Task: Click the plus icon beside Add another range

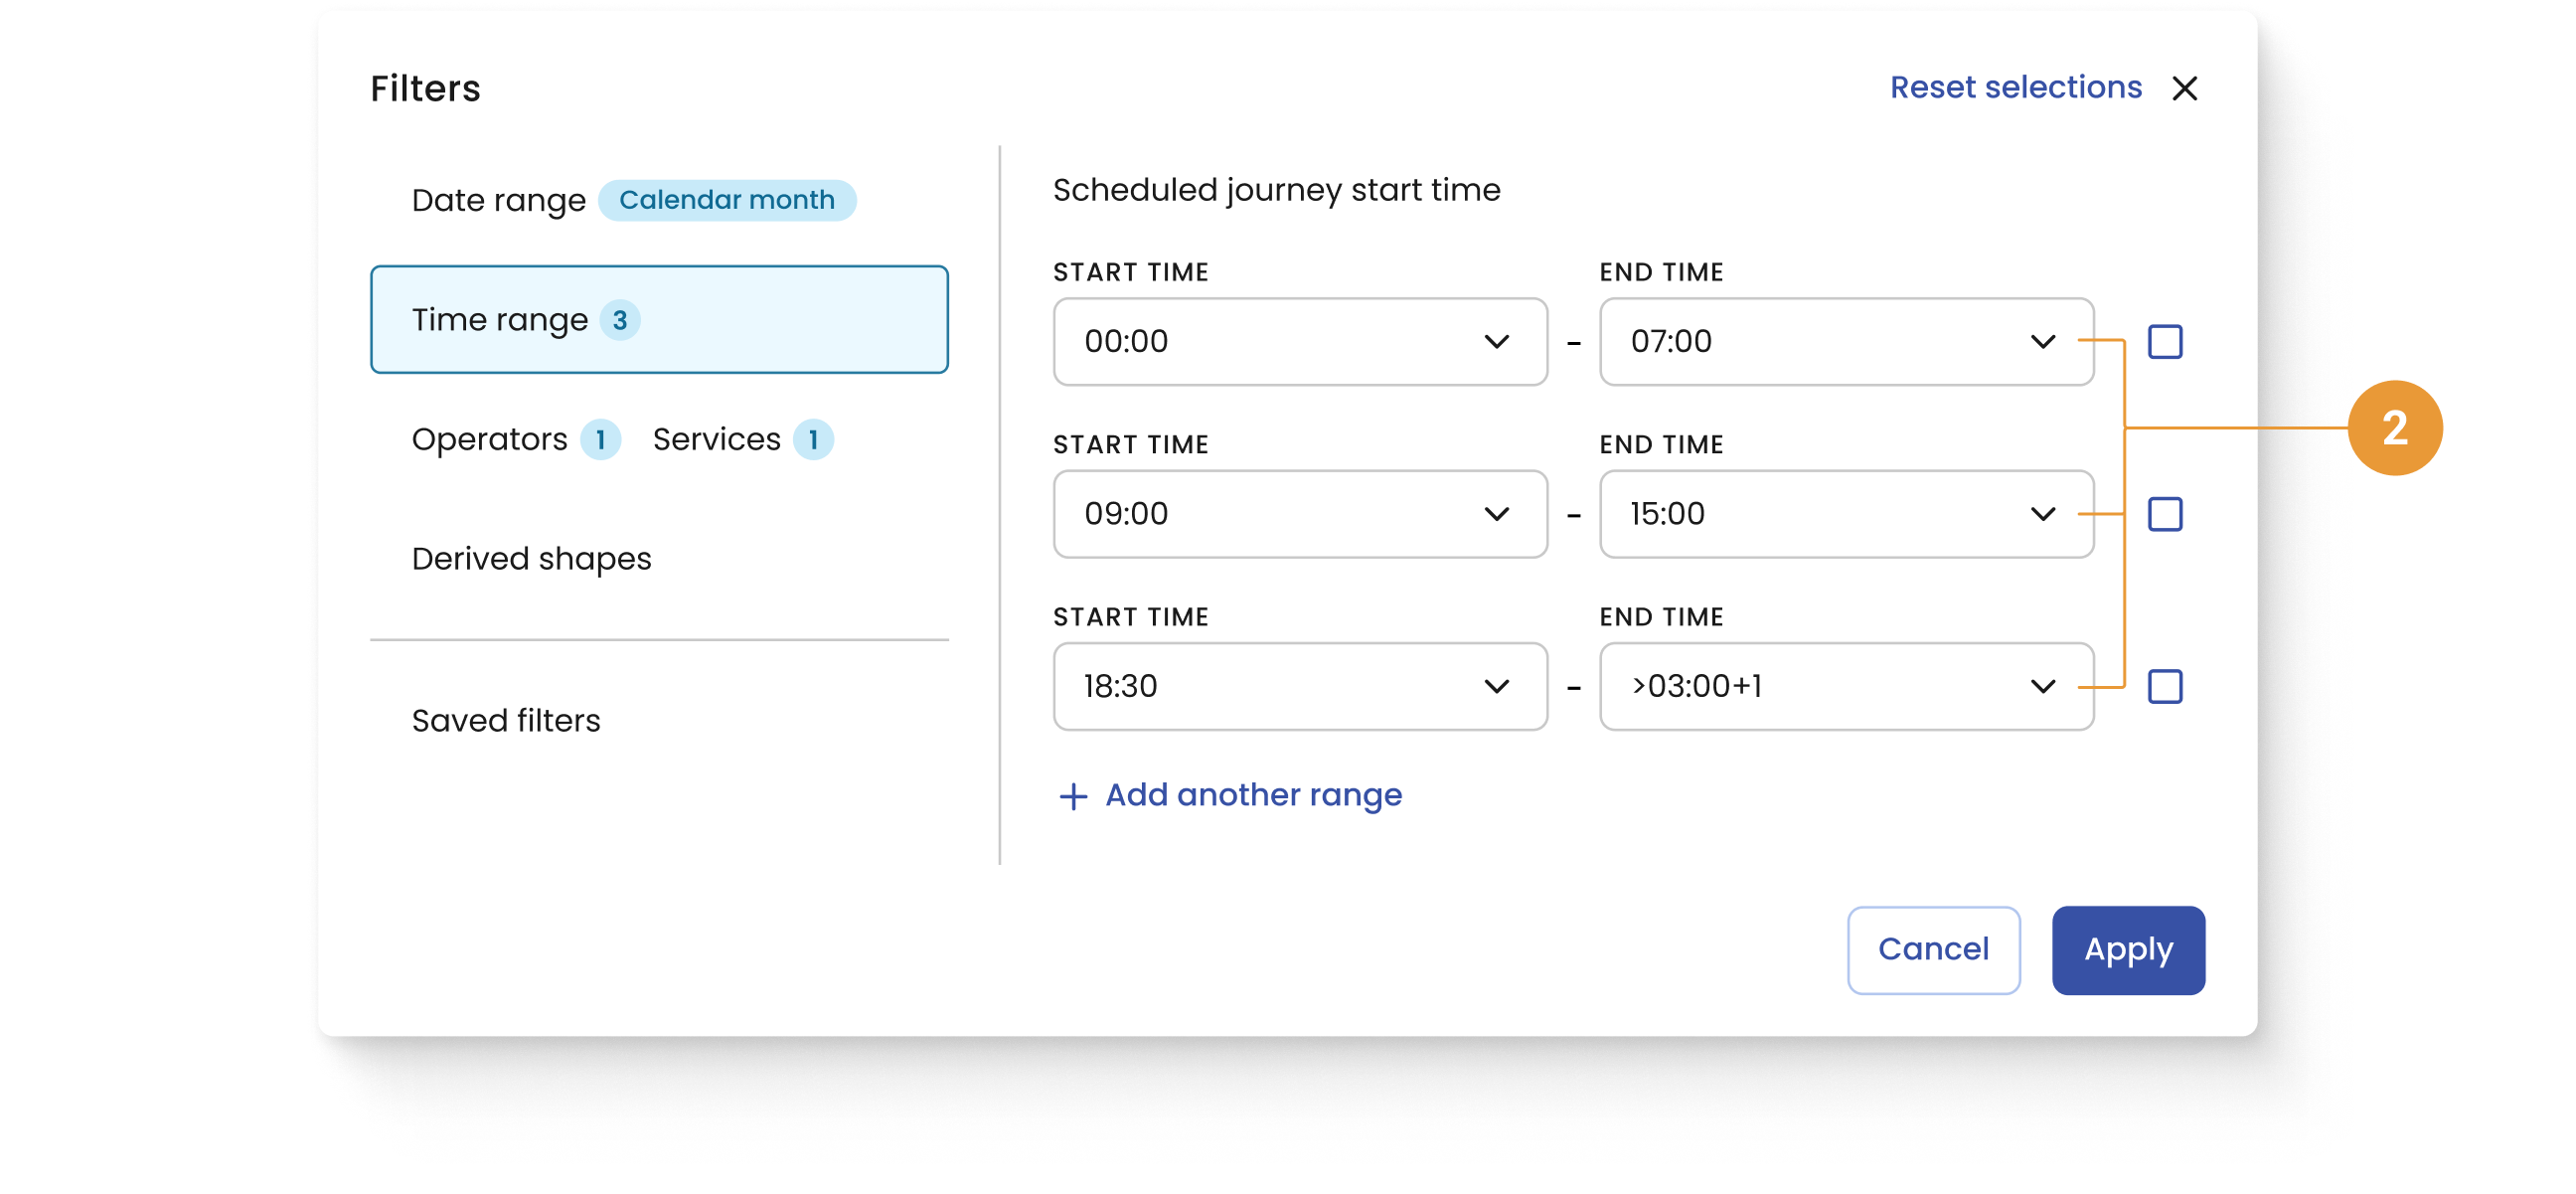Action: click(1072, 796)
